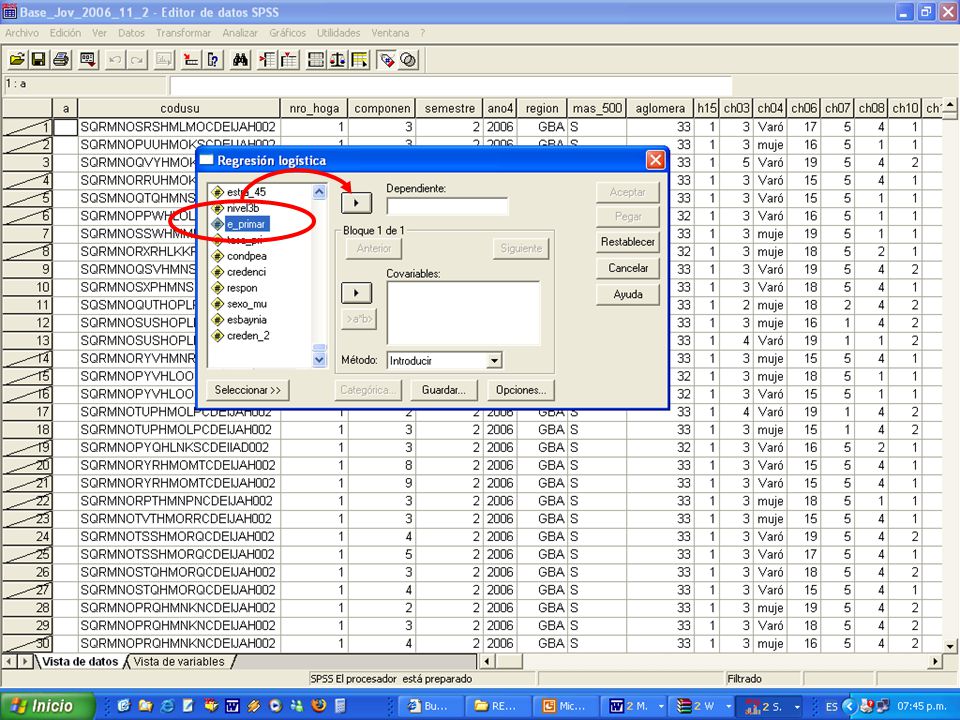Click the Go to chart toolbar icon
Screen dimensions: 960x720
(163, 59)
